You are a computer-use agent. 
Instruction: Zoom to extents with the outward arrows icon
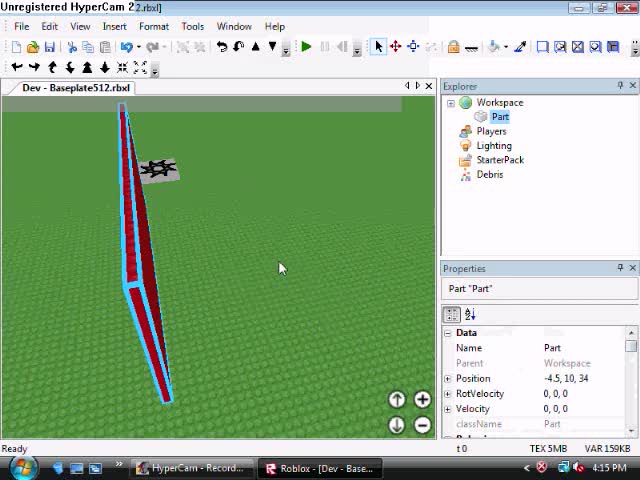click(140, 67)
